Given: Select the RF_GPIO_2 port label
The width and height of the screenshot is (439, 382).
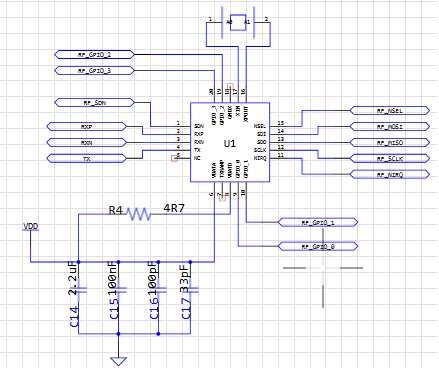Looking at the screenshot, I should point(94,55).
